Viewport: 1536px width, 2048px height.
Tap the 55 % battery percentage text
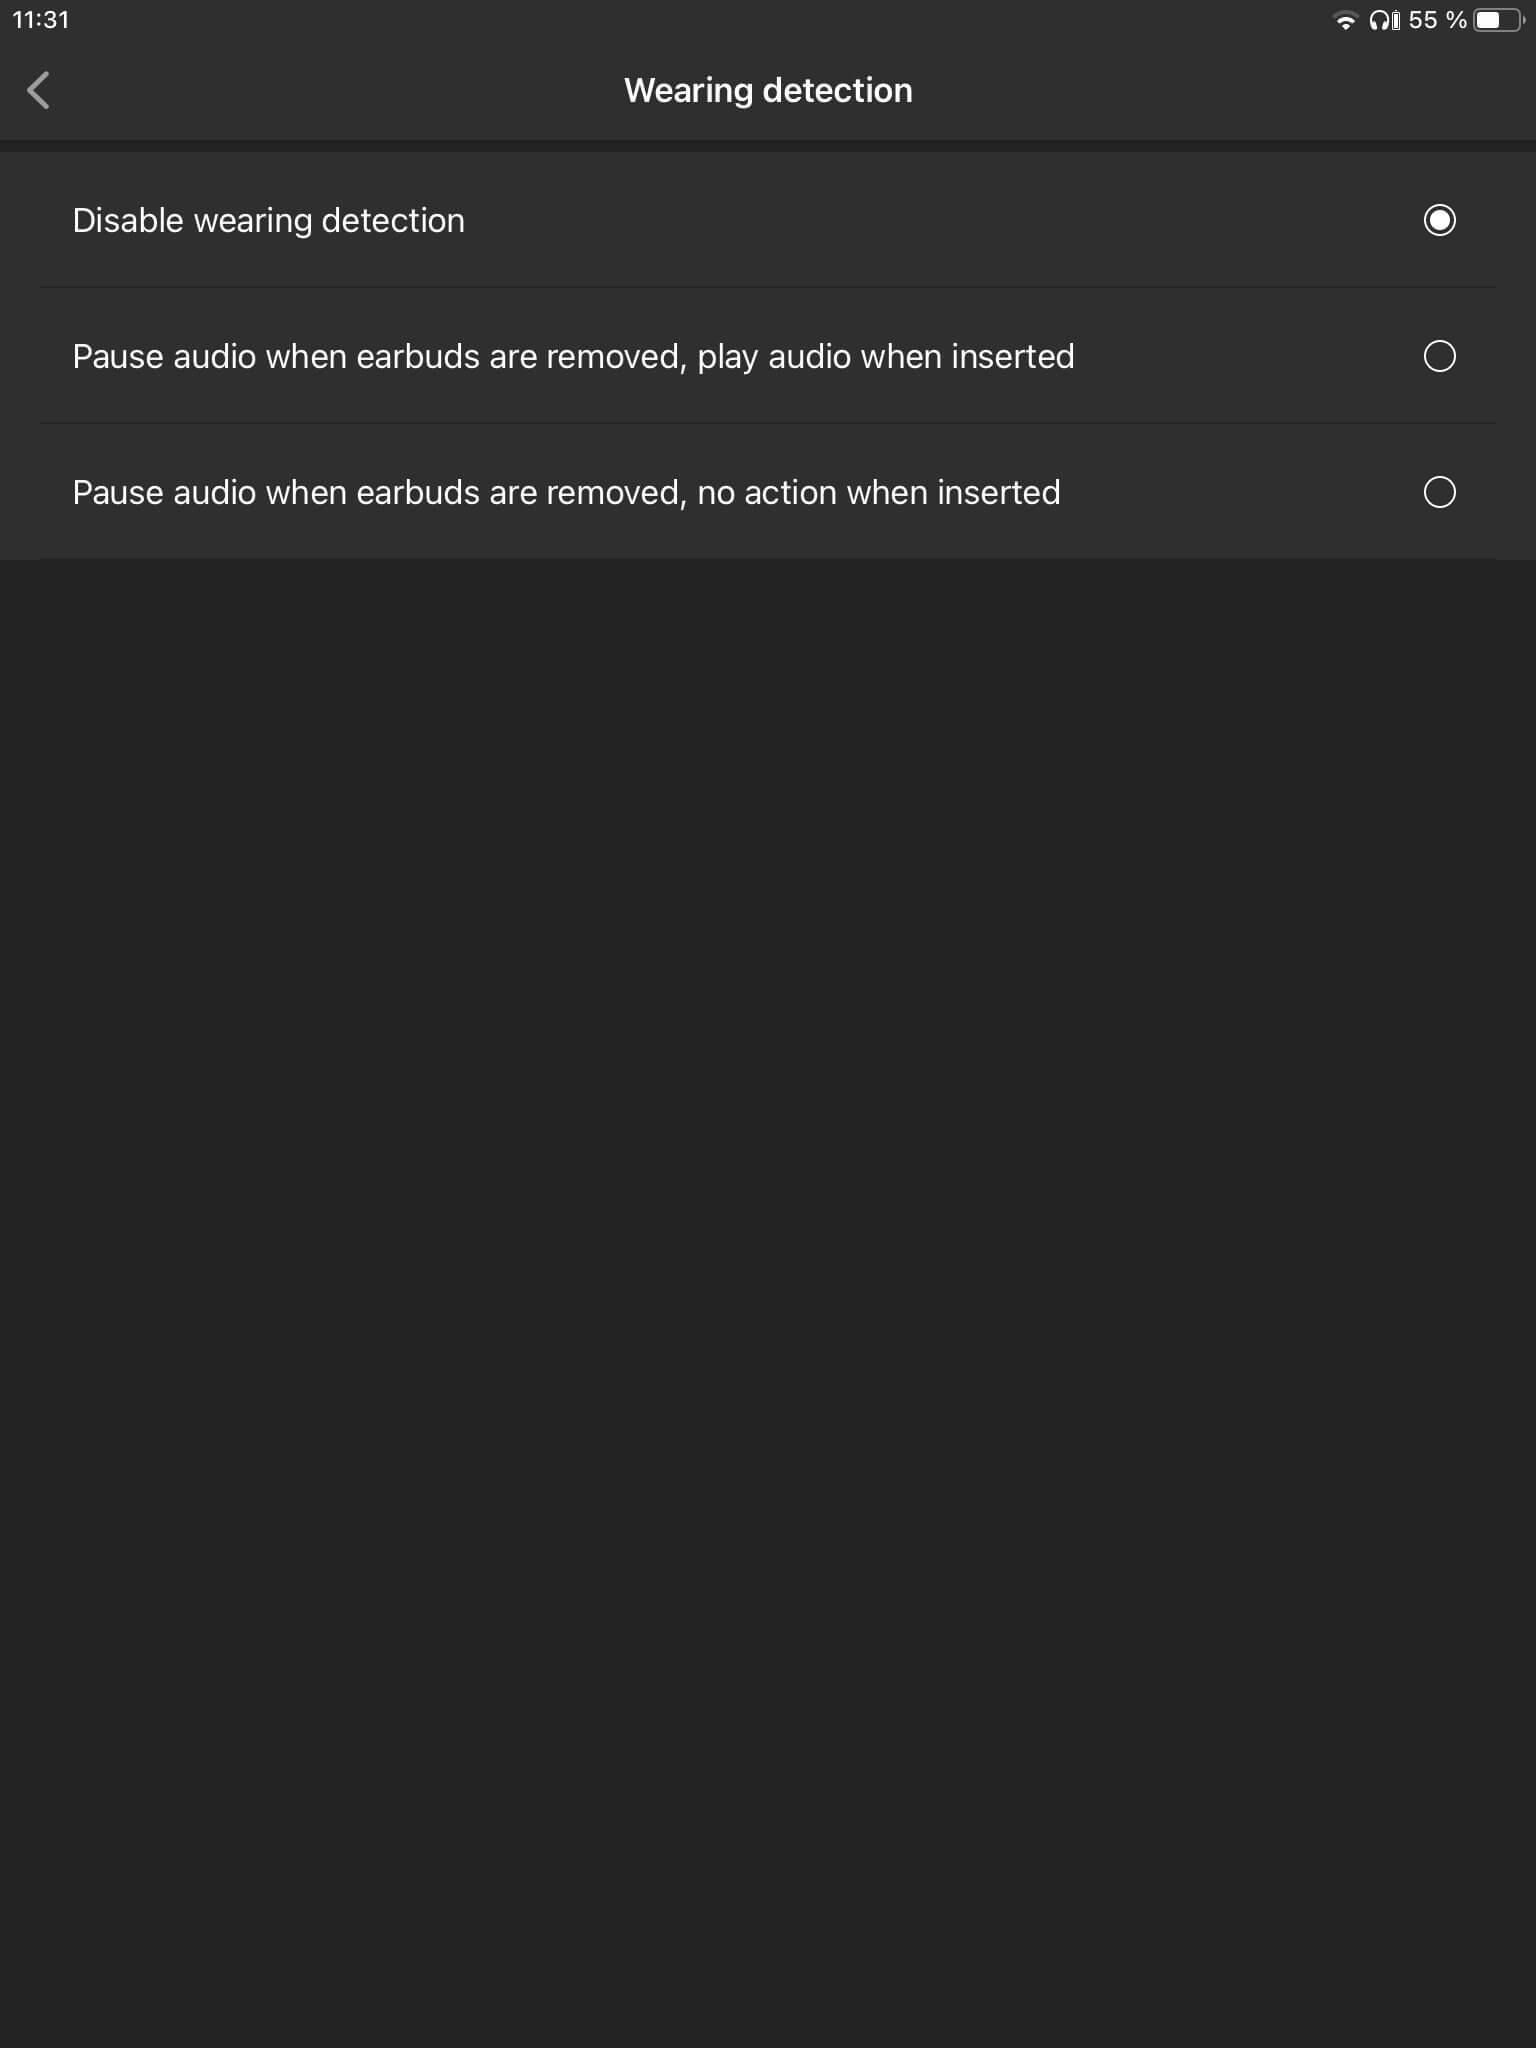pos(1437,21)
